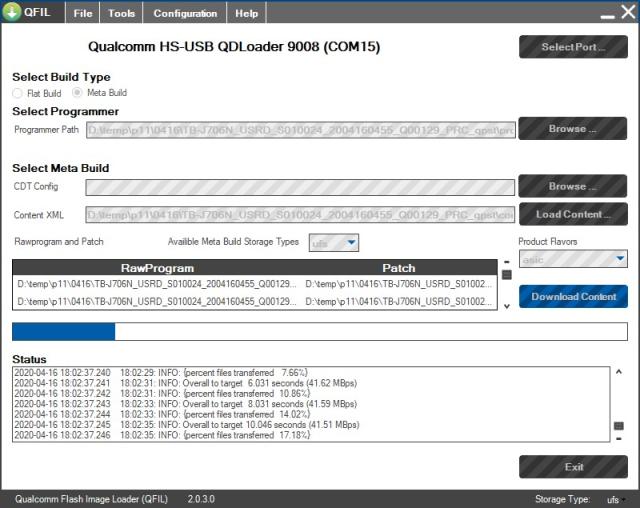Open the Storage Type ufs selector in status bar
The height and width of the screenshot is (508, 640).
(616, 499)
